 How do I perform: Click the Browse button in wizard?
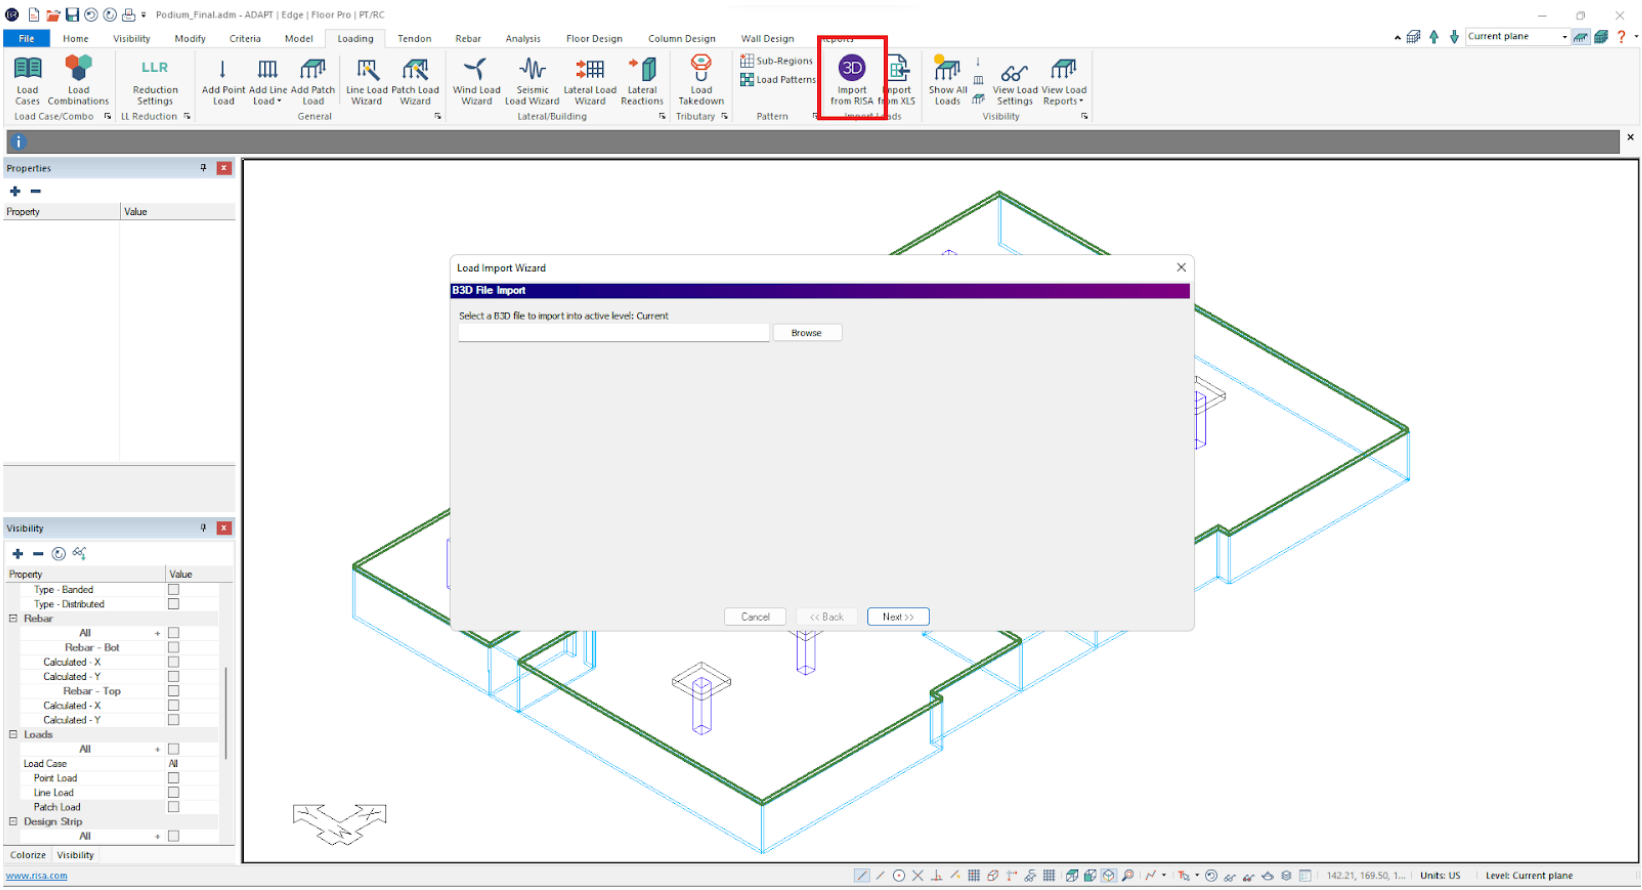point(806,333)
